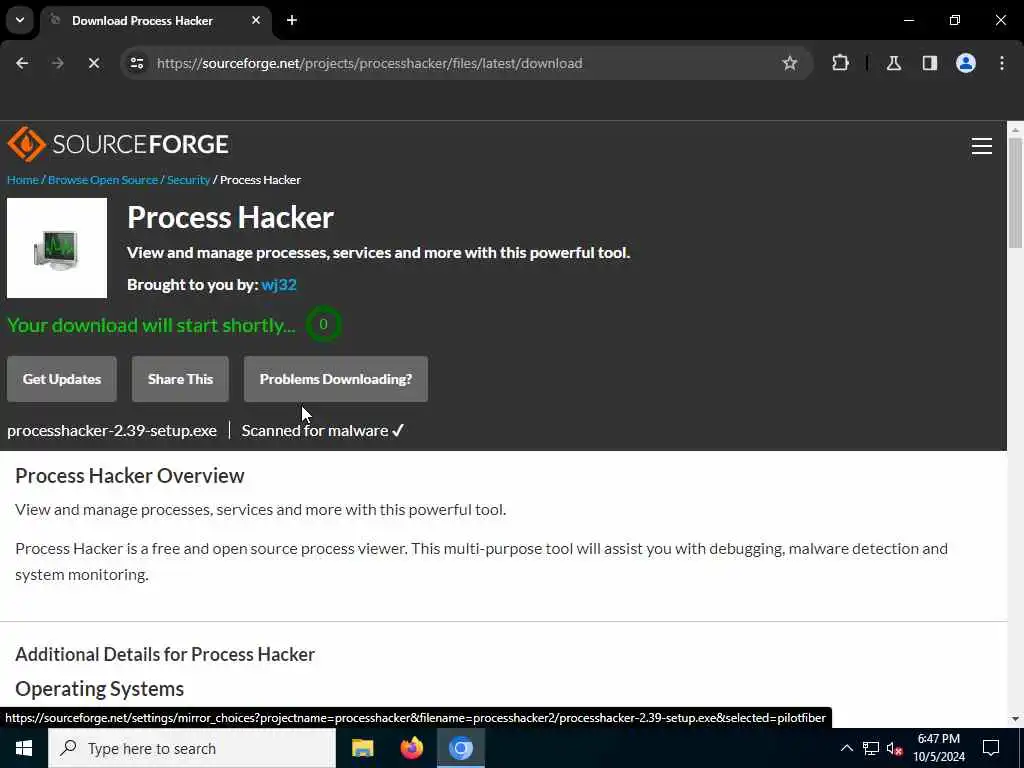Click the Process Hacker Overview heading

pos(129,476)
